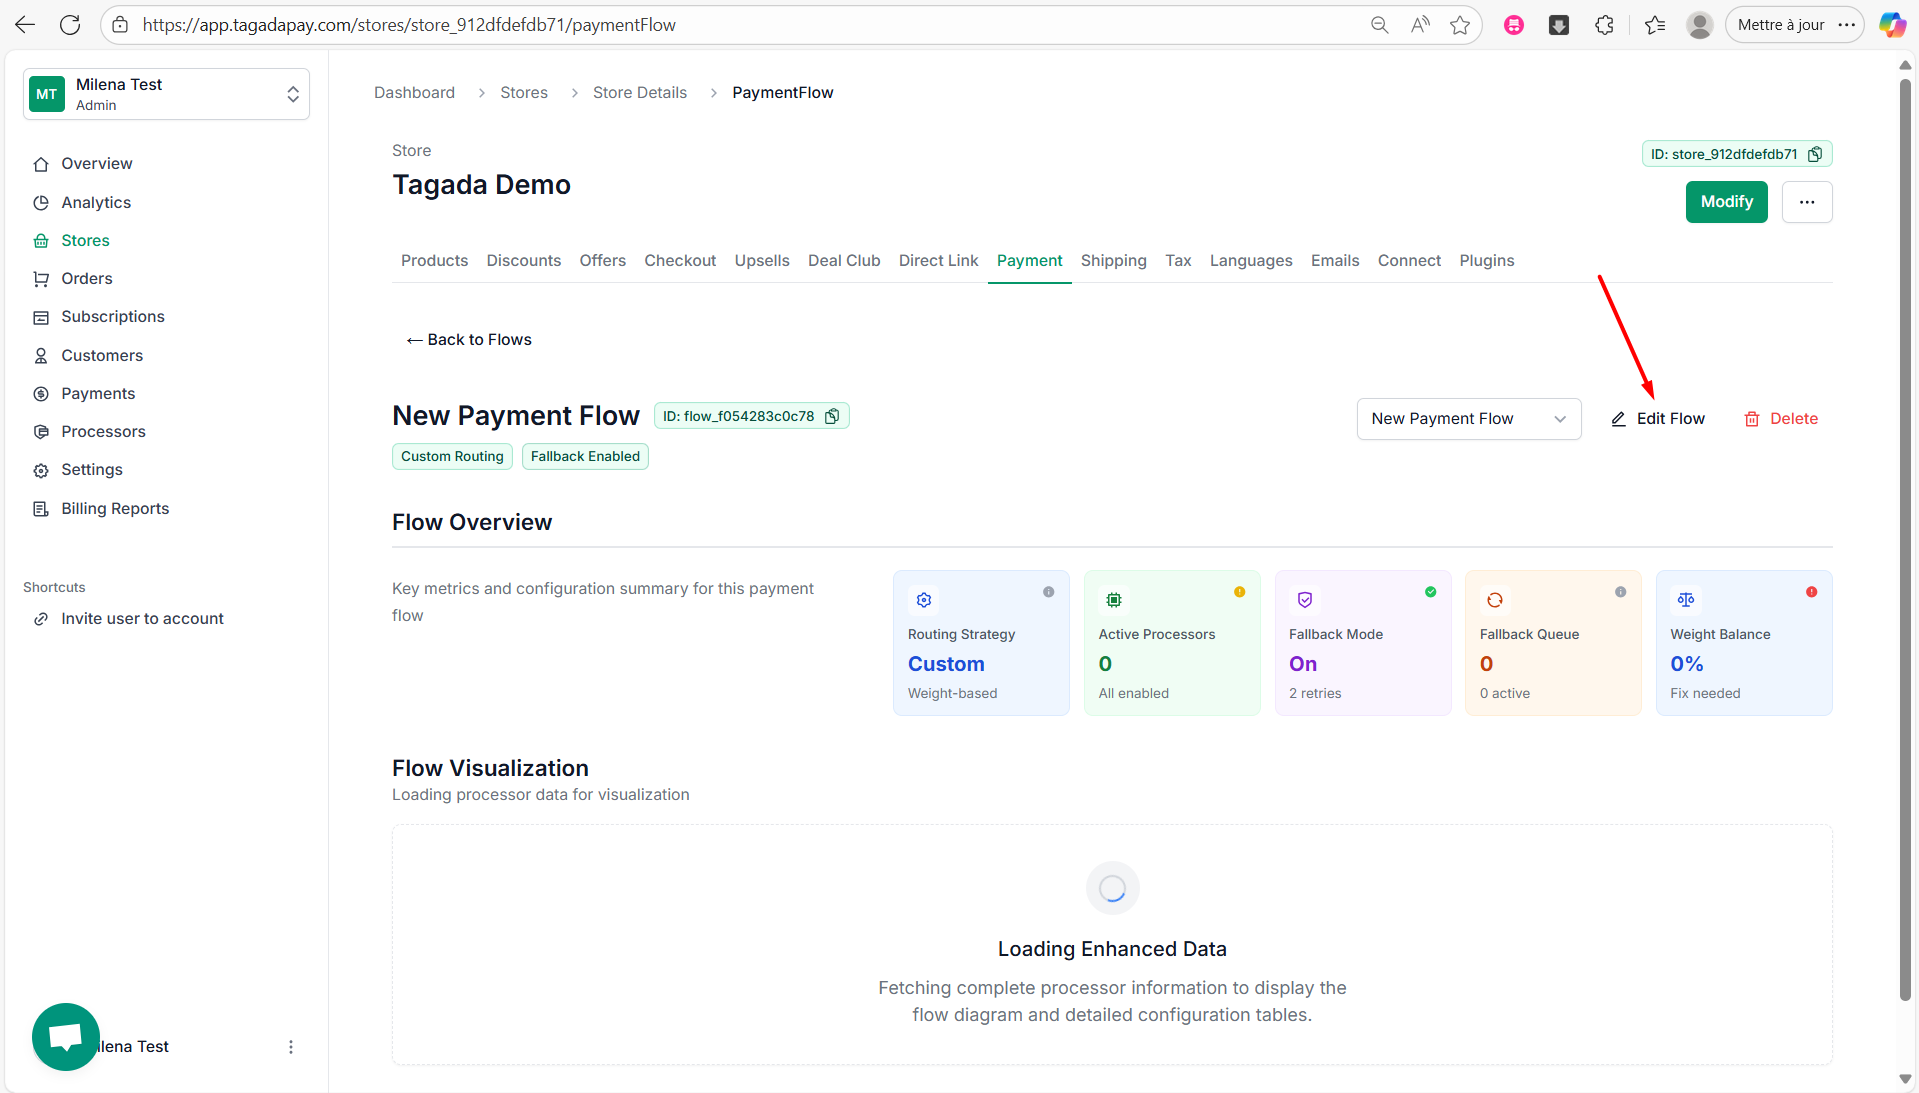Go back using Back to Flows link
Screen dimensions: 1919x1093
pos(469,340)
